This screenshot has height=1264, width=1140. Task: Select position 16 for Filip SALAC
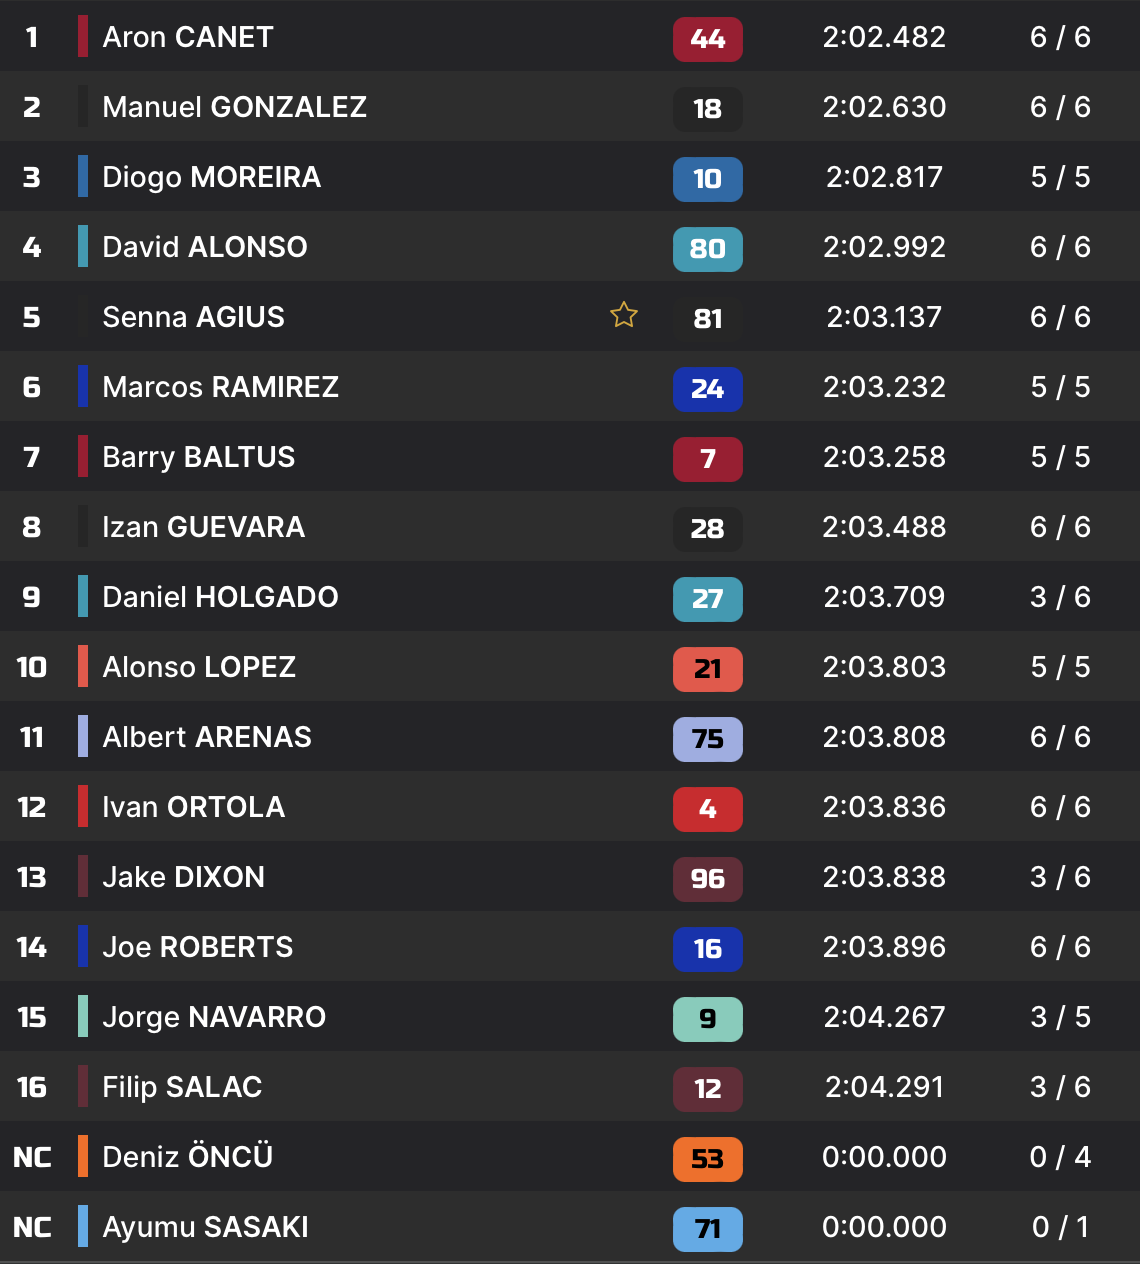[32, 1087]
